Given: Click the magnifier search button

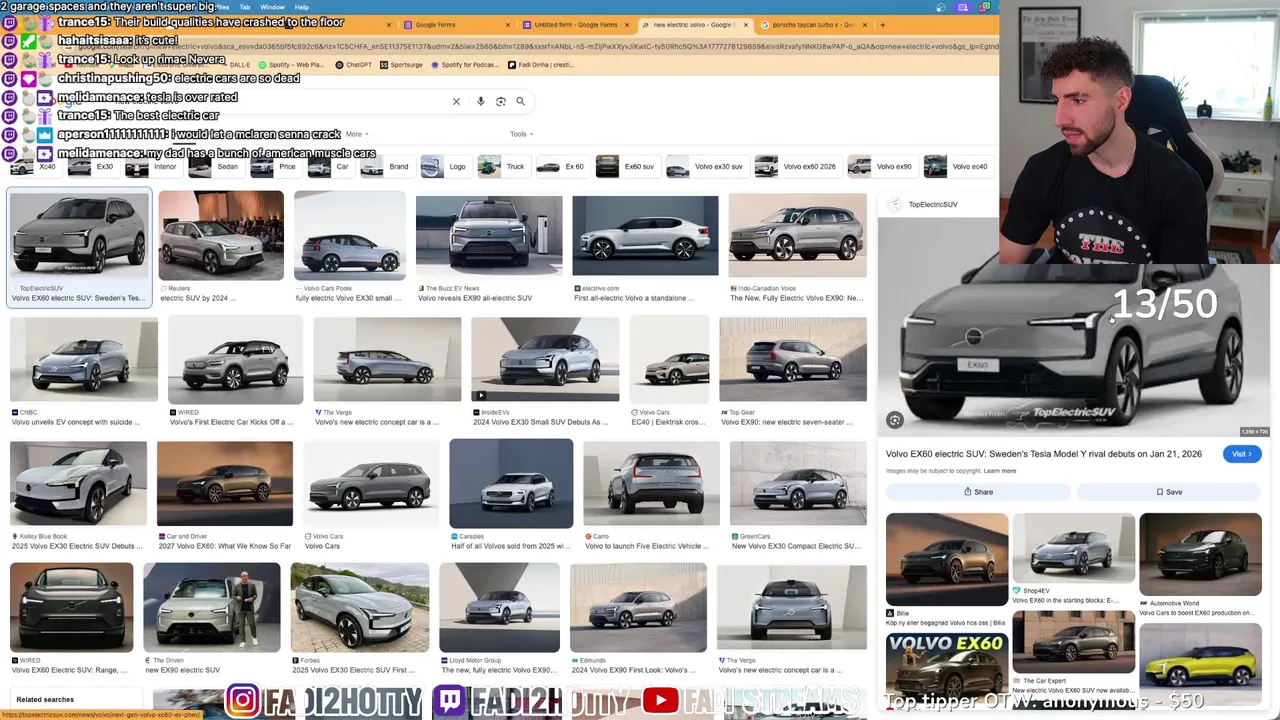Looking at the screenshot, I should pyautogui.click(x=520, y=101).
